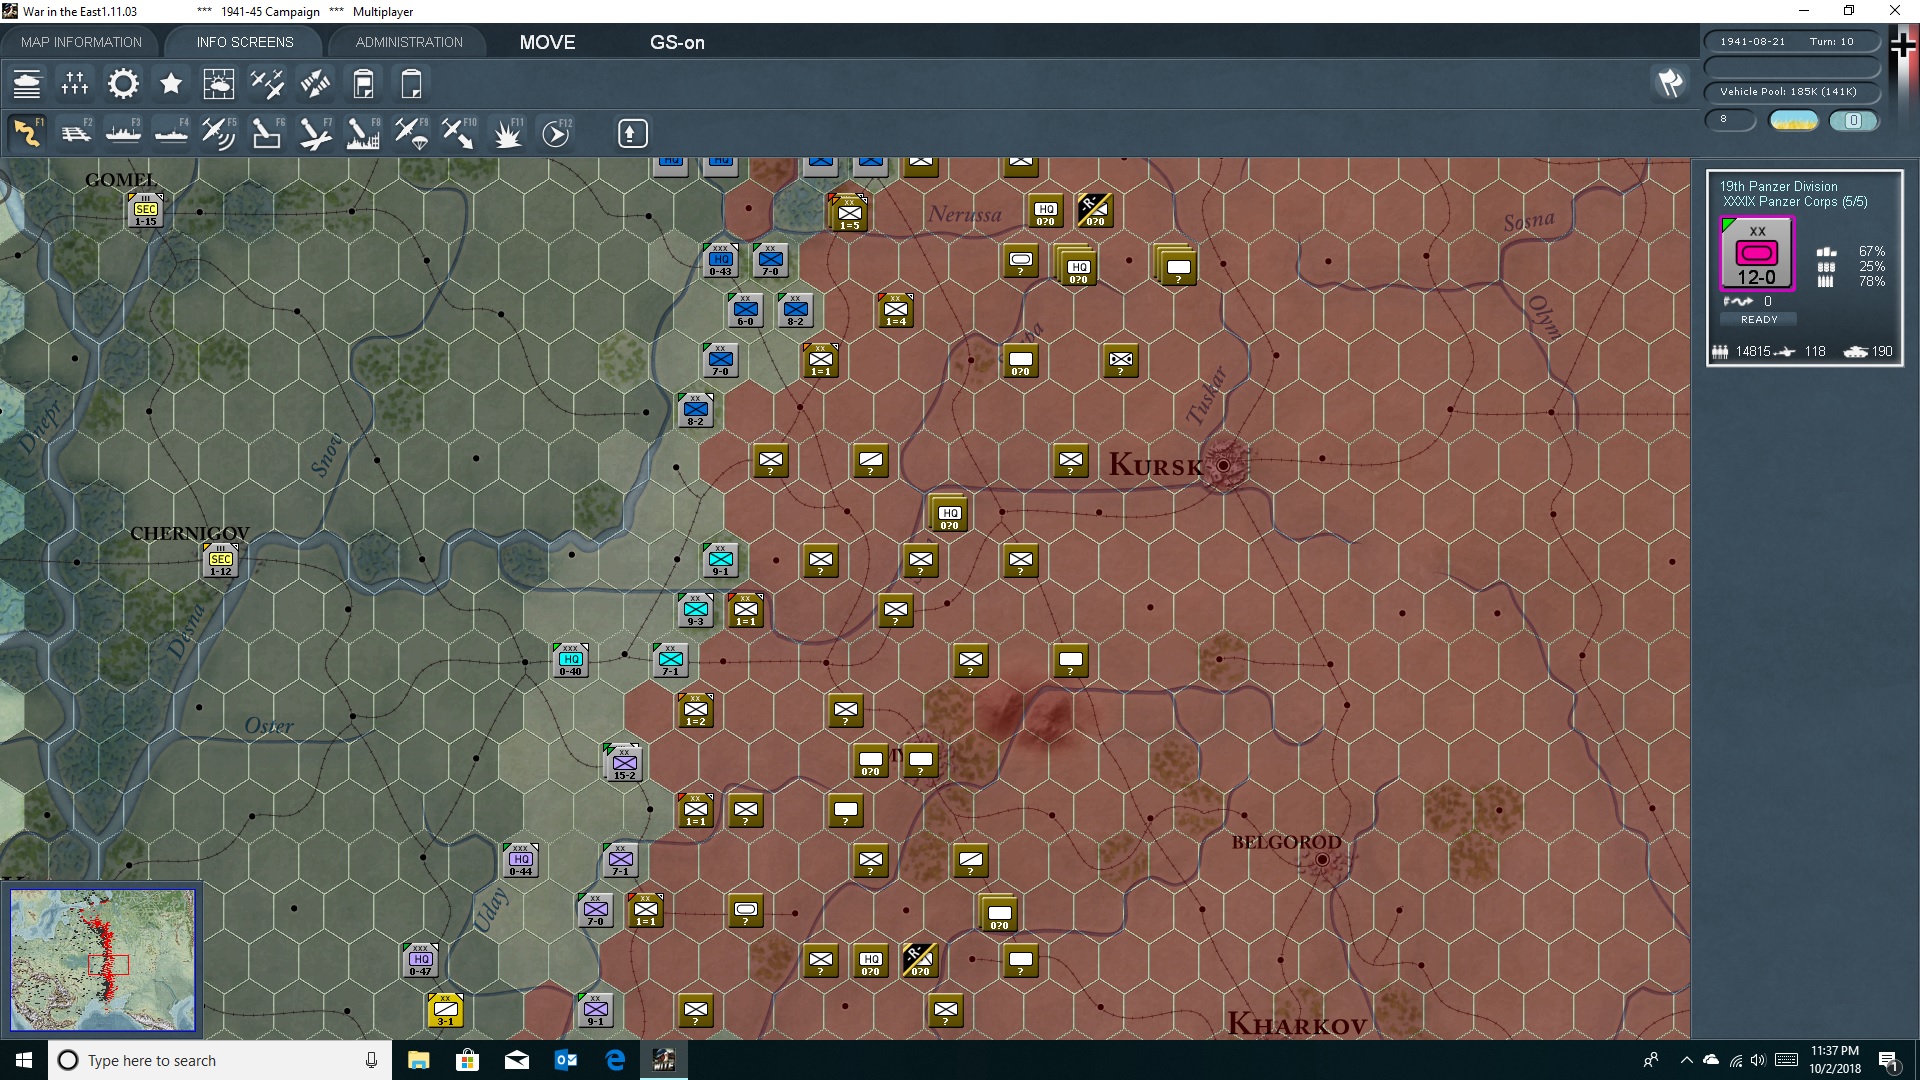The height and width of the screenshot is (1080, 1920).
Task: Click the taskbar search box
Action: point(220,1060)
